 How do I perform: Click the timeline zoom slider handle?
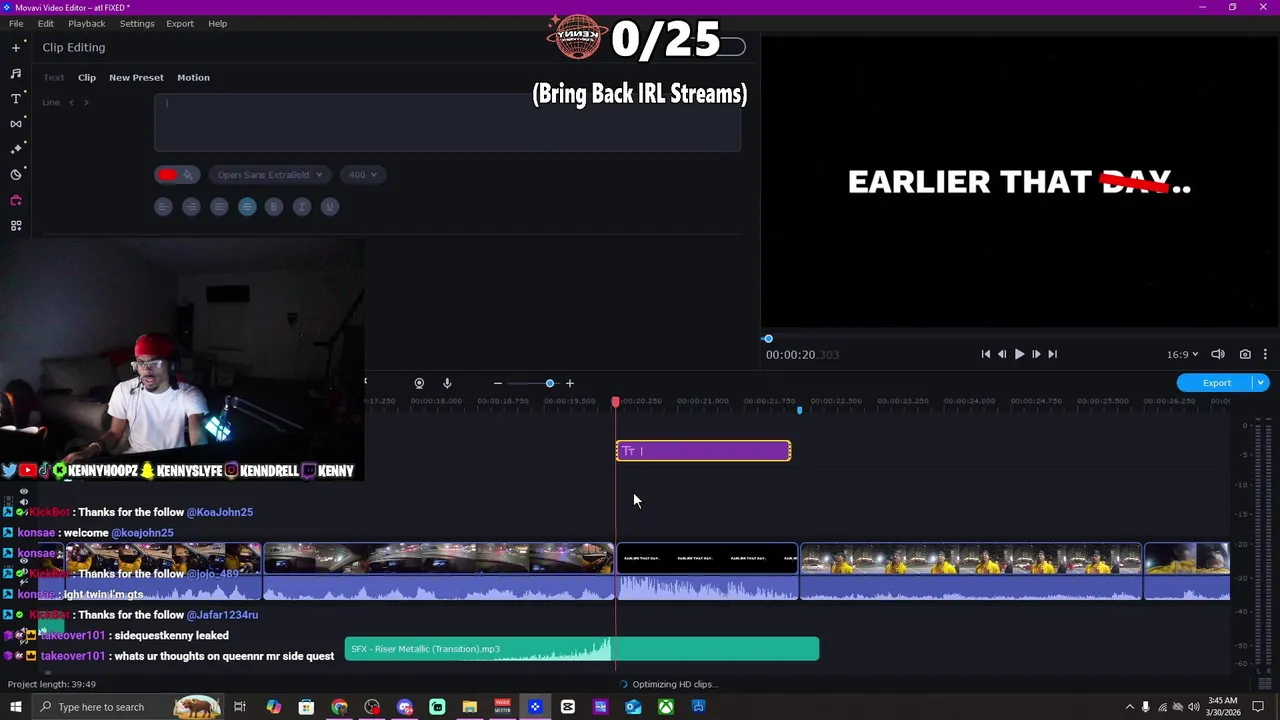[549, 383]
